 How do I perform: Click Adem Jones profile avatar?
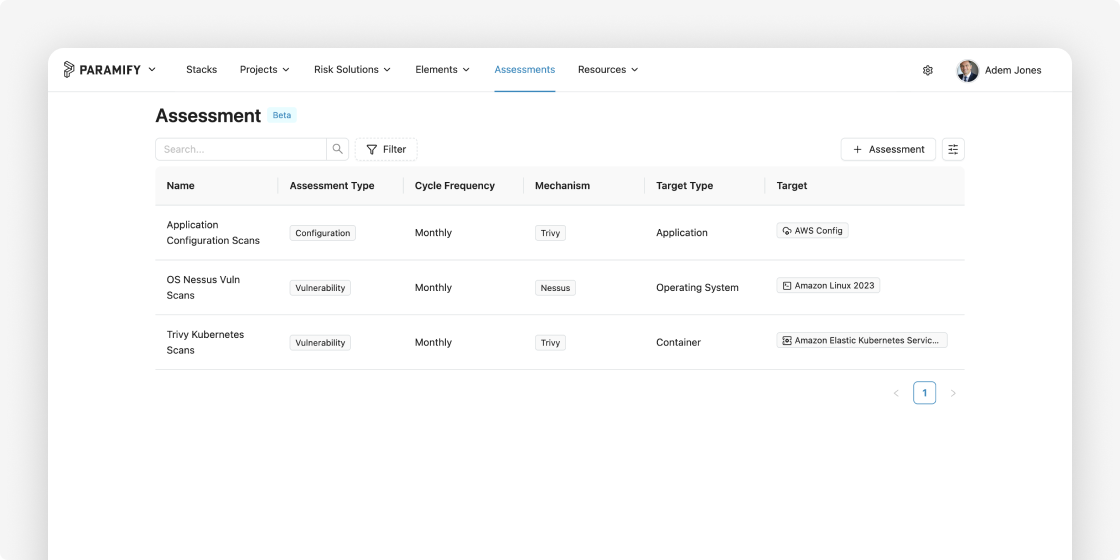click(x=968, y=70)
